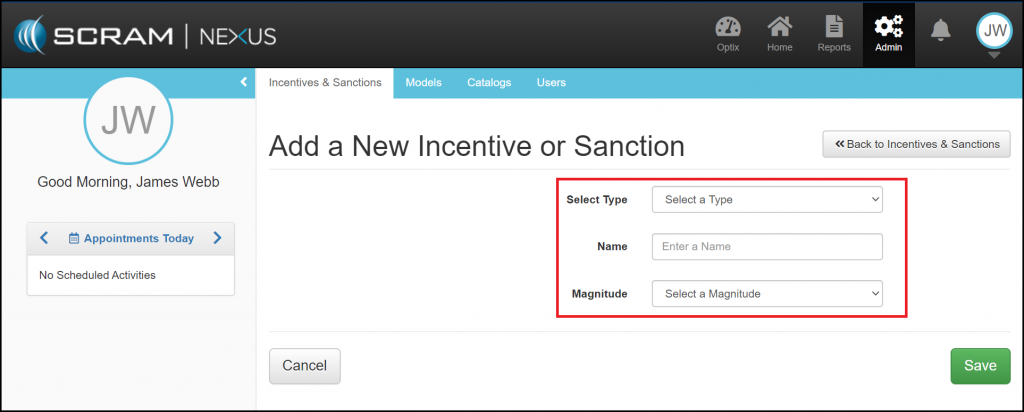Switch to the Models tab
1024x412 pixels.
pos(423,83)
